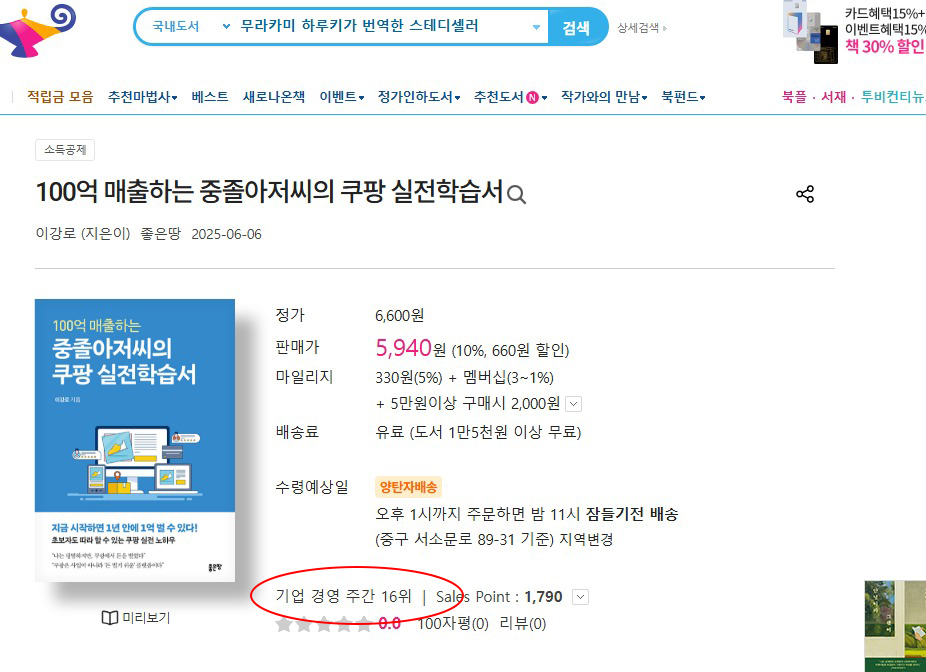Click the star rating icons
This screenshot has width=926, height=672.
pyautogui.click(x=324, y=624)
